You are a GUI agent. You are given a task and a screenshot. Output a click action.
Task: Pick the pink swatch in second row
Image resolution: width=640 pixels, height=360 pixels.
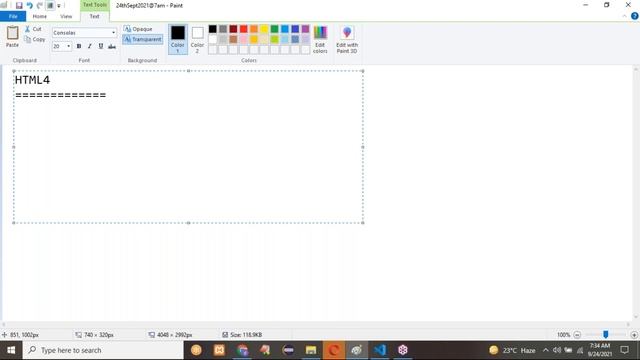click(x=244, y=39)
